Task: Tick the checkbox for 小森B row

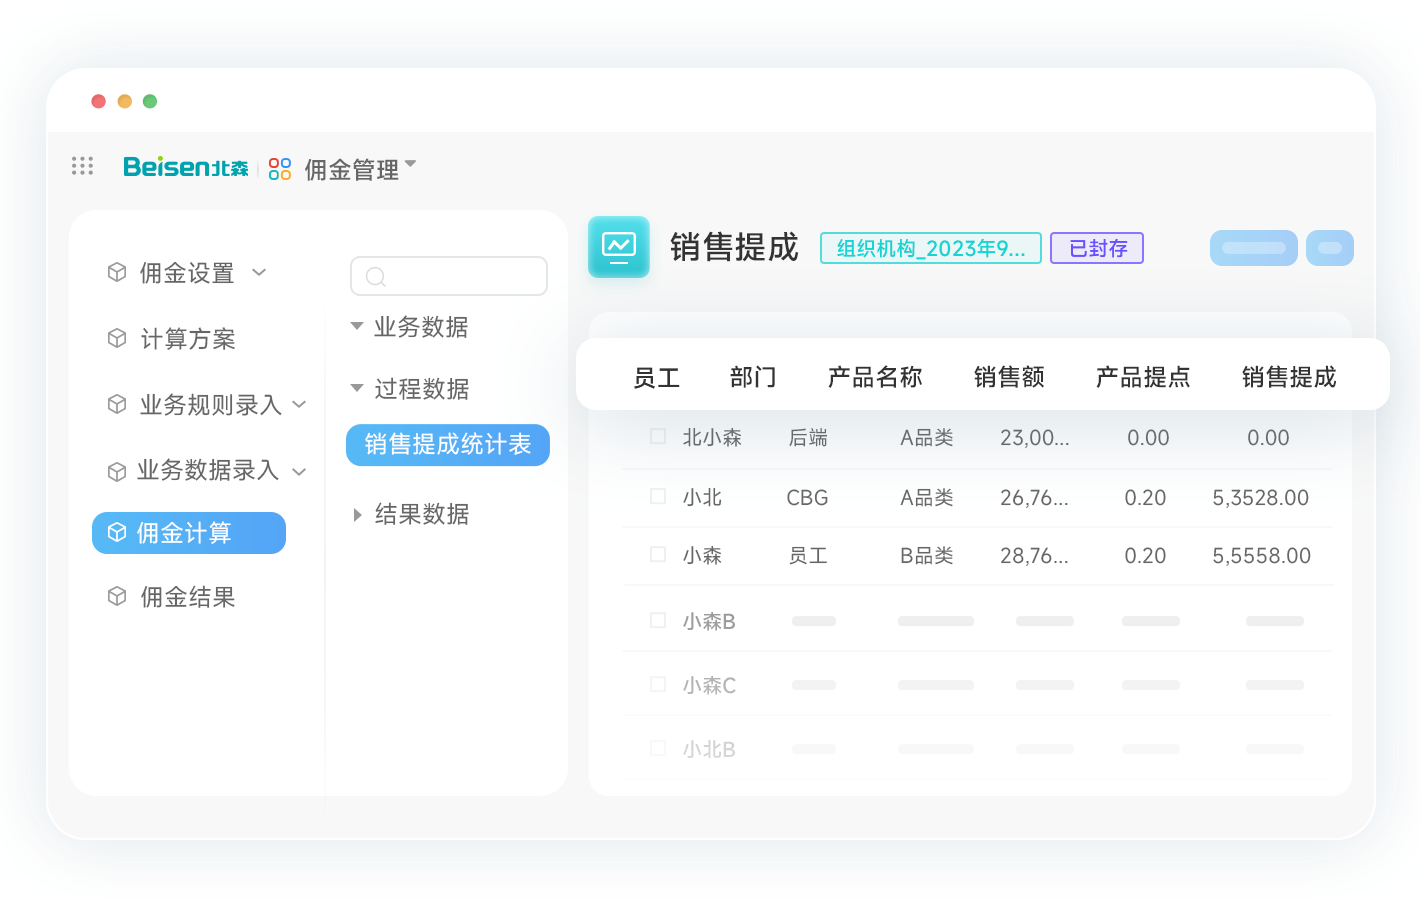Action: click(x=657, y=621)
